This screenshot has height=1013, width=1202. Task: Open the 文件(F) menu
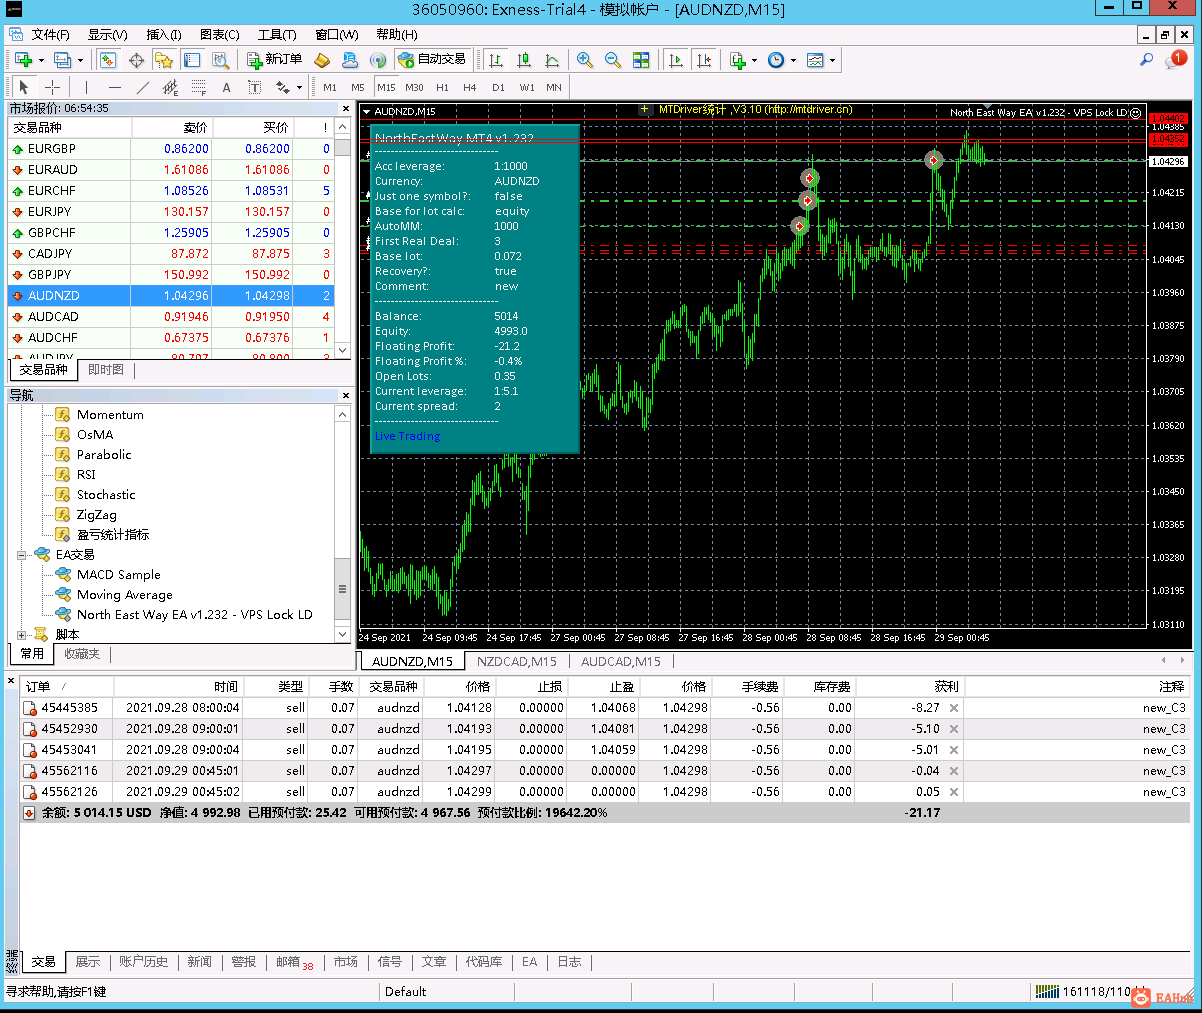[49, 34]
